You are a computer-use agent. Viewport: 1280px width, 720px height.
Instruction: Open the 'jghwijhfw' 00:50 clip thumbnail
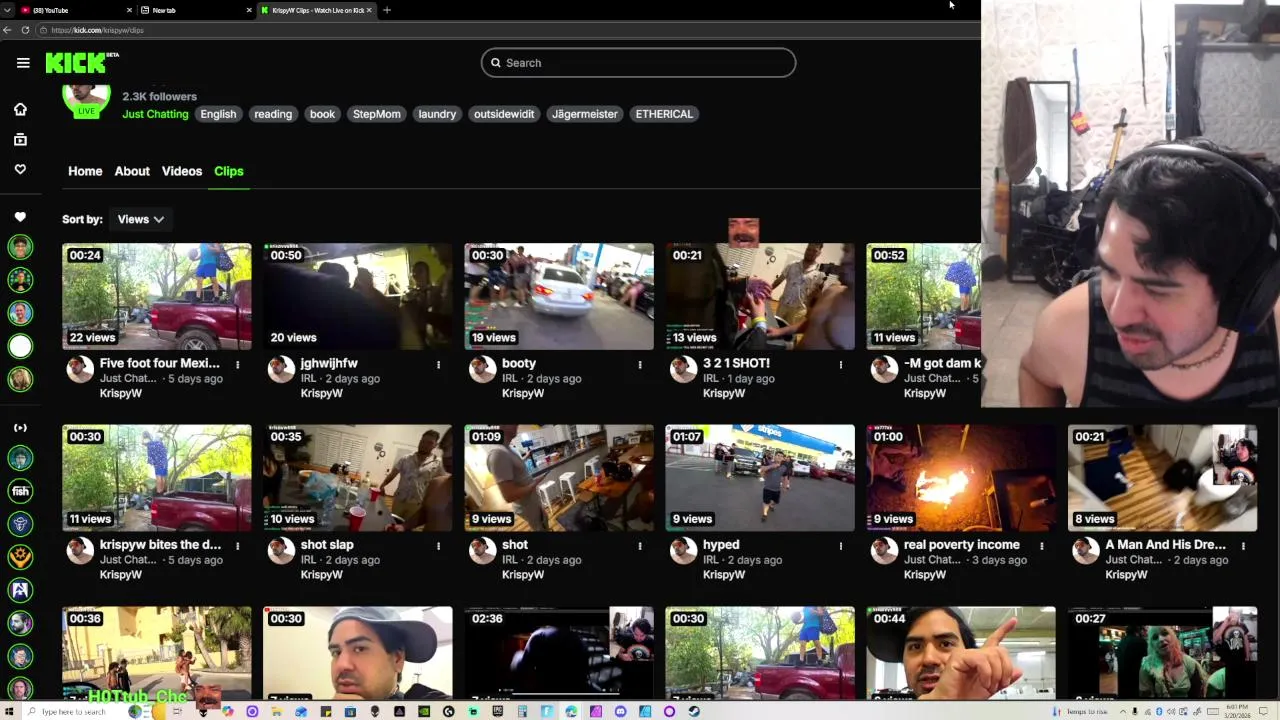[358, 297]
